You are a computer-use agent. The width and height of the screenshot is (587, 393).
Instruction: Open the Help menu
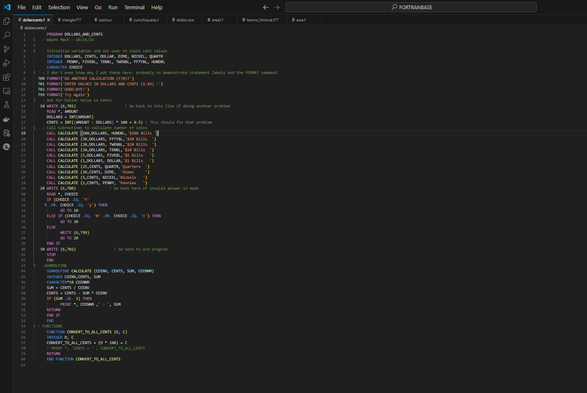coord(156,7)
